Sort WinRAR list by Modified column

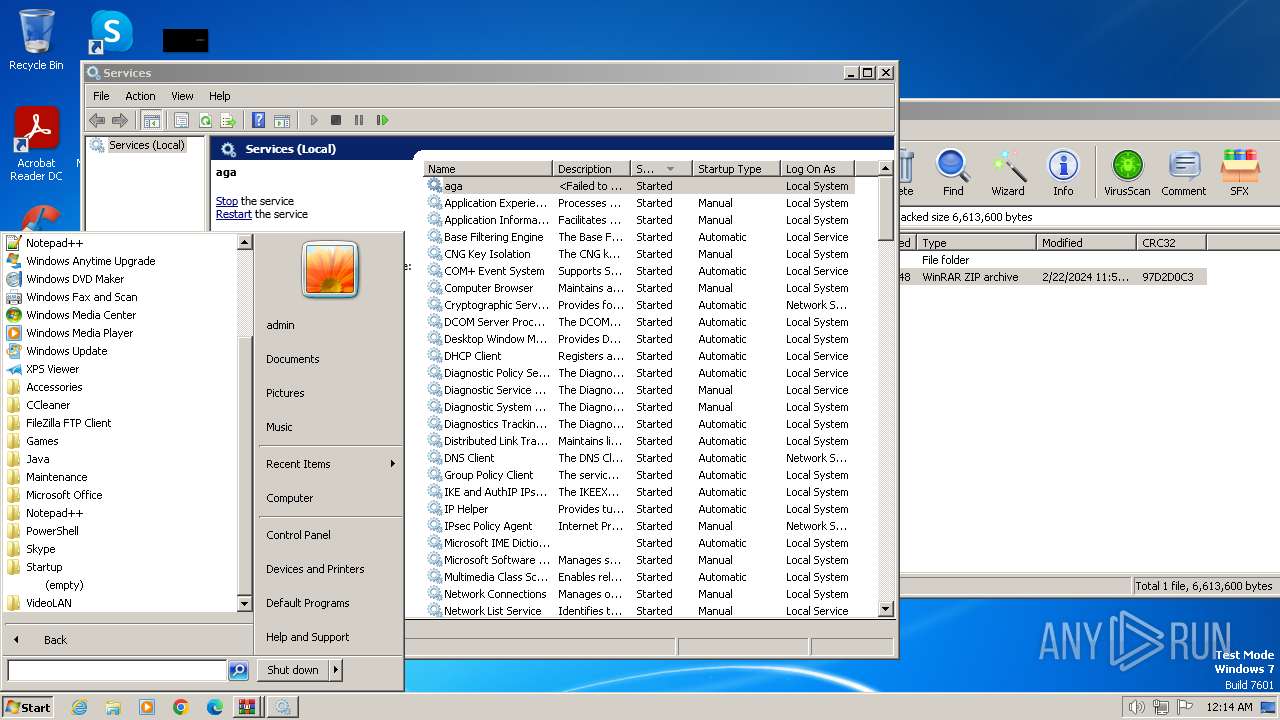pyautogui.click(x=1087, y=243)
